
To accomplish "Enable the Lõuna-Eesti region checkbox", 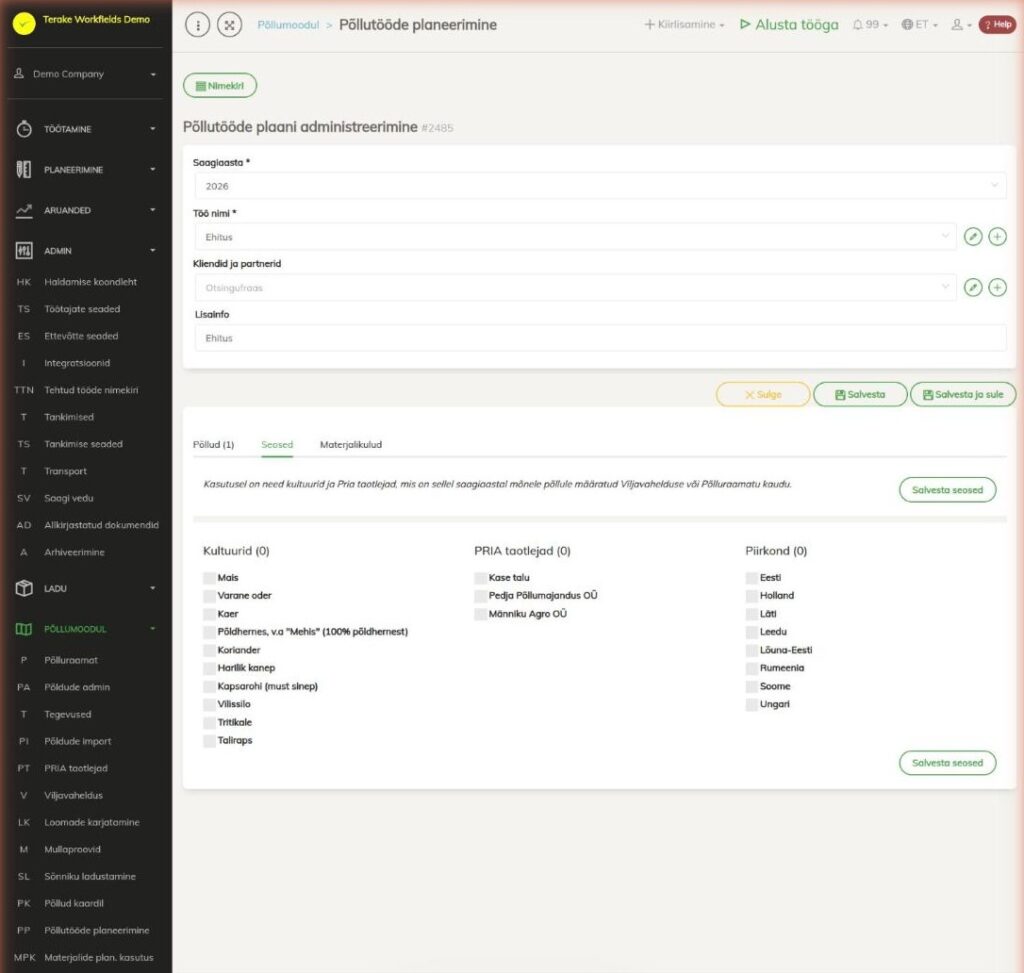I will tap(752, 650).
